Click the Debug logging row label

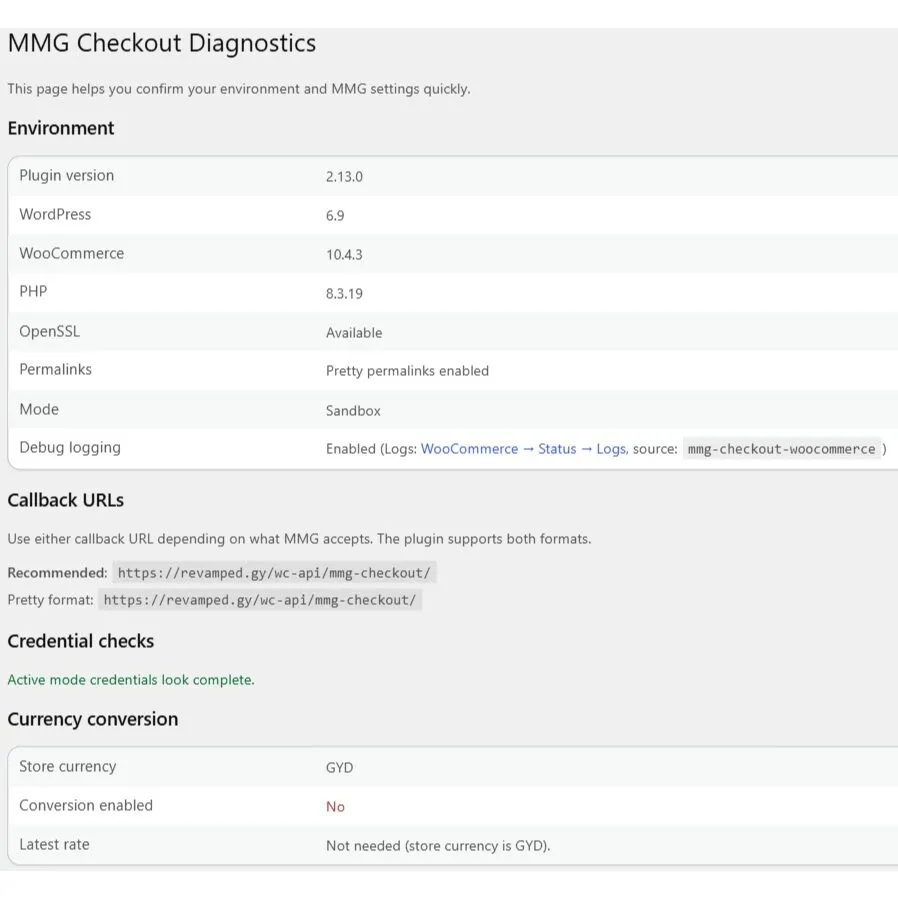click(70, 448)
